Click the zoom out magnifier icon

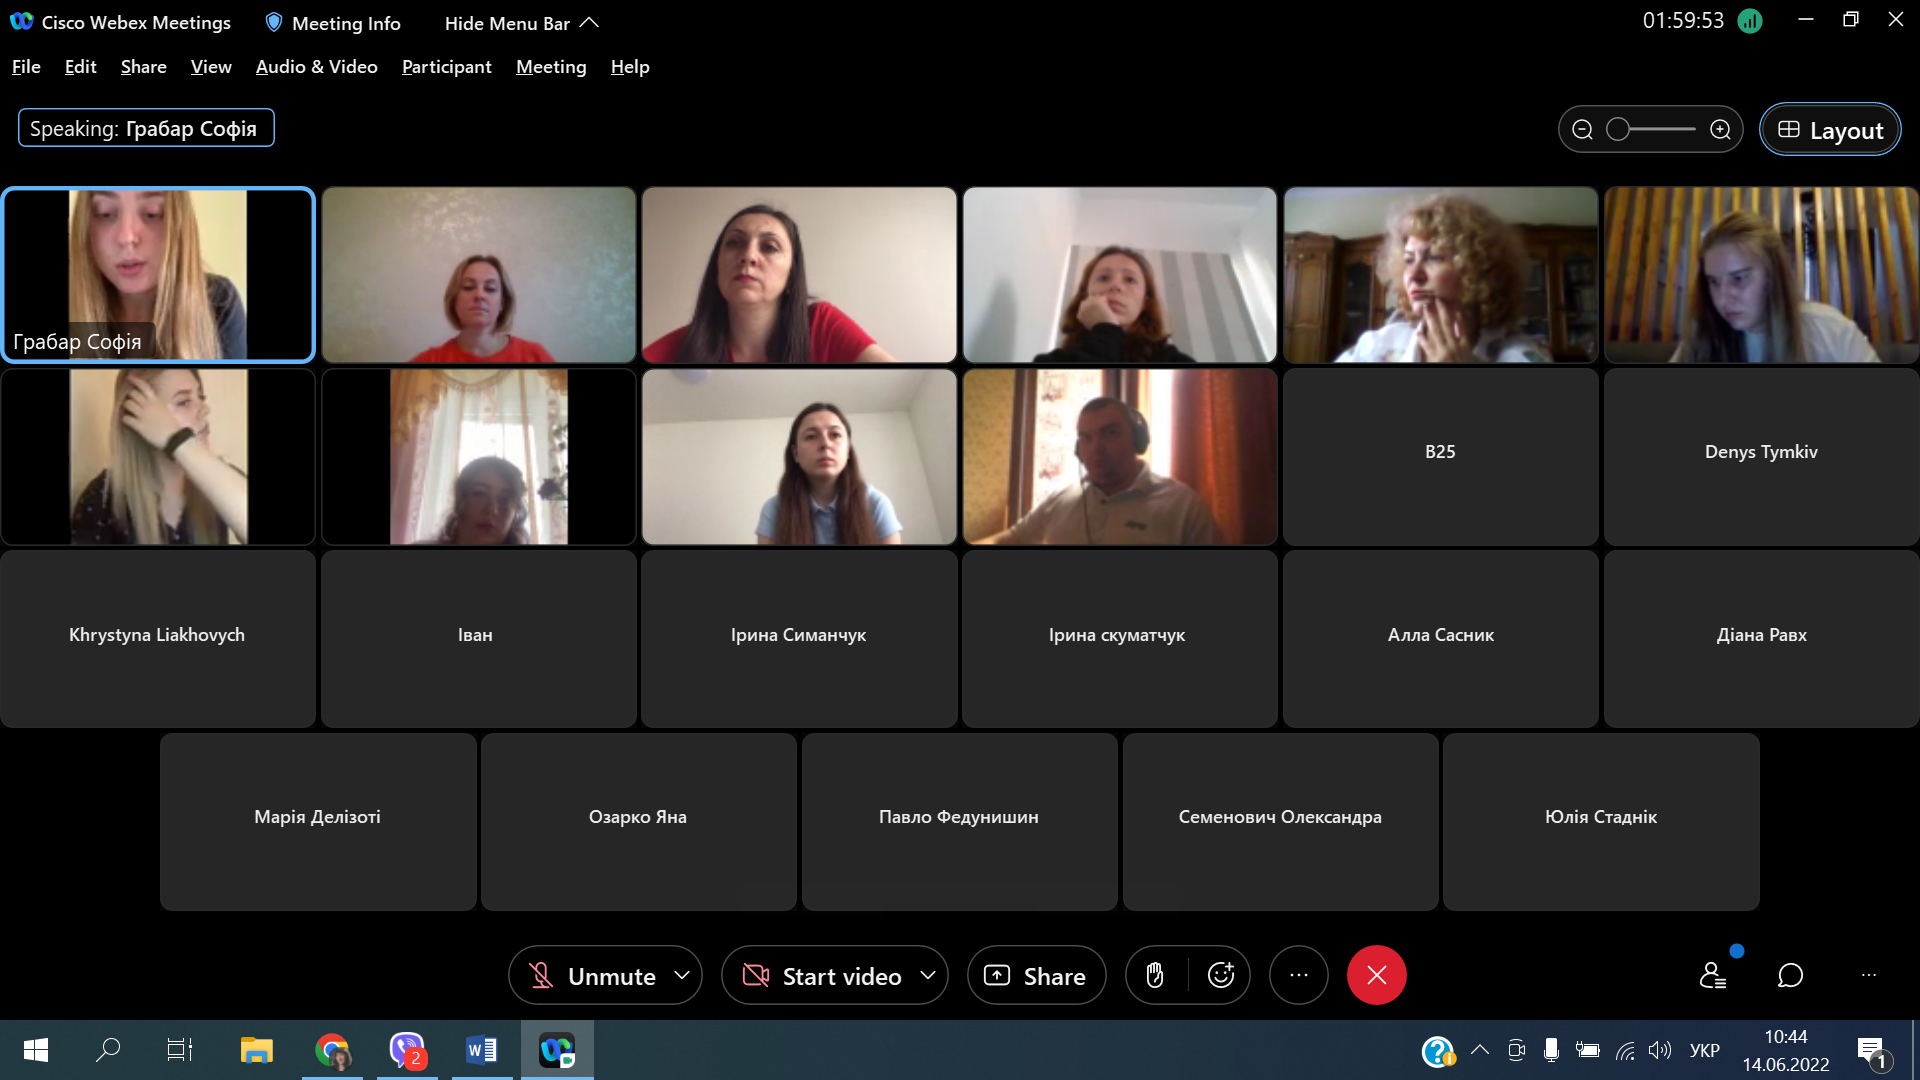point(1582,130)
